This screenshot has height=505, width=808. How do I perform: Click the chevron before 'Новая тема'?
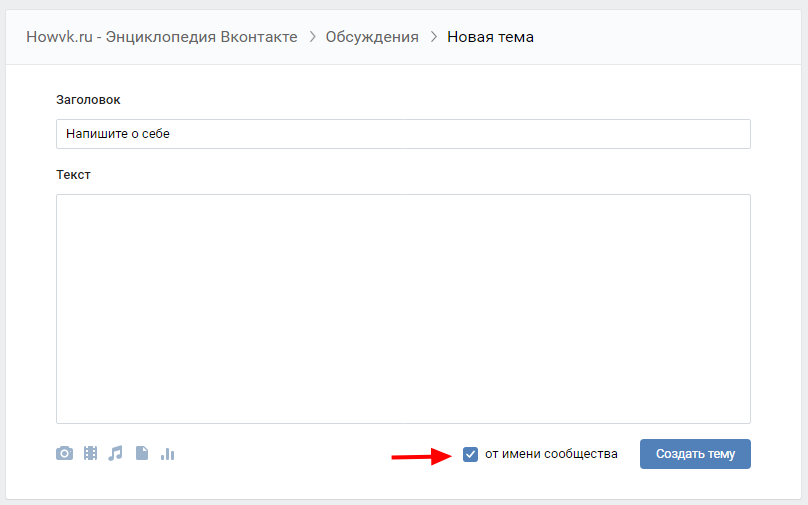tap(433, 37)
